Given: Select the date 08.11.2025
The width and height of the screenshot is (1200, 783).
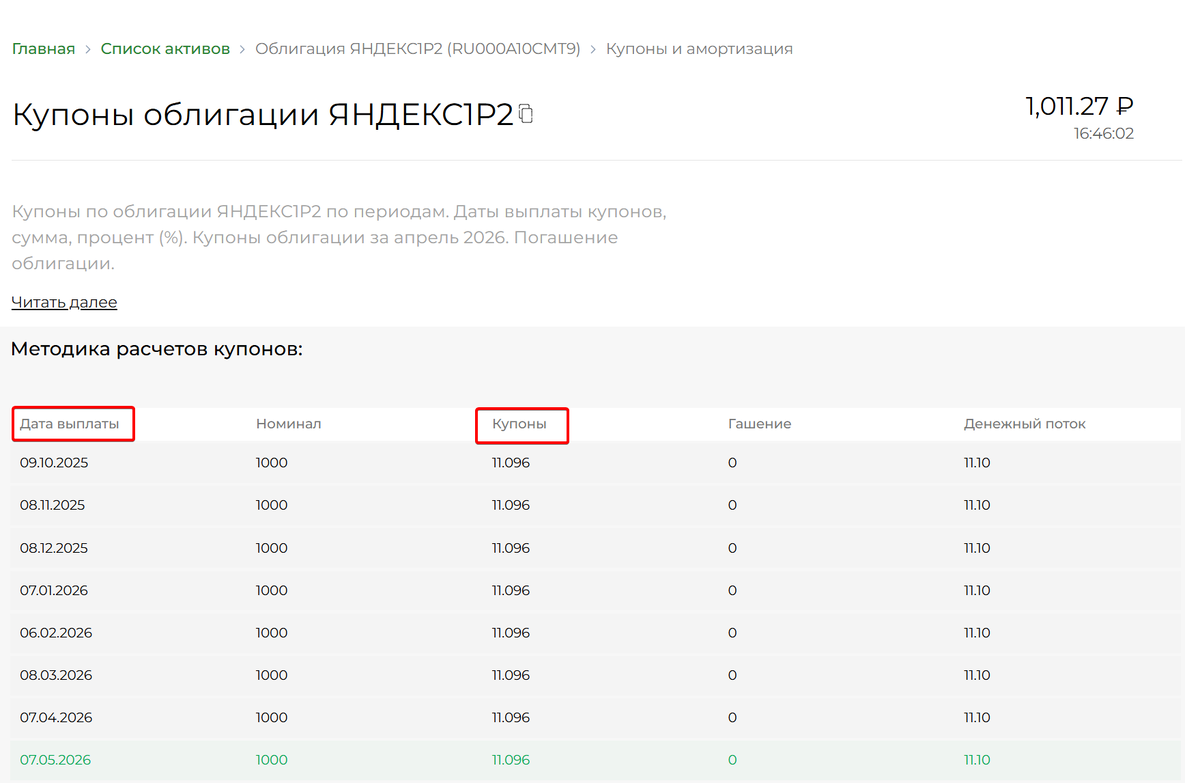Looking at the screenshot, I should point(52,505).
